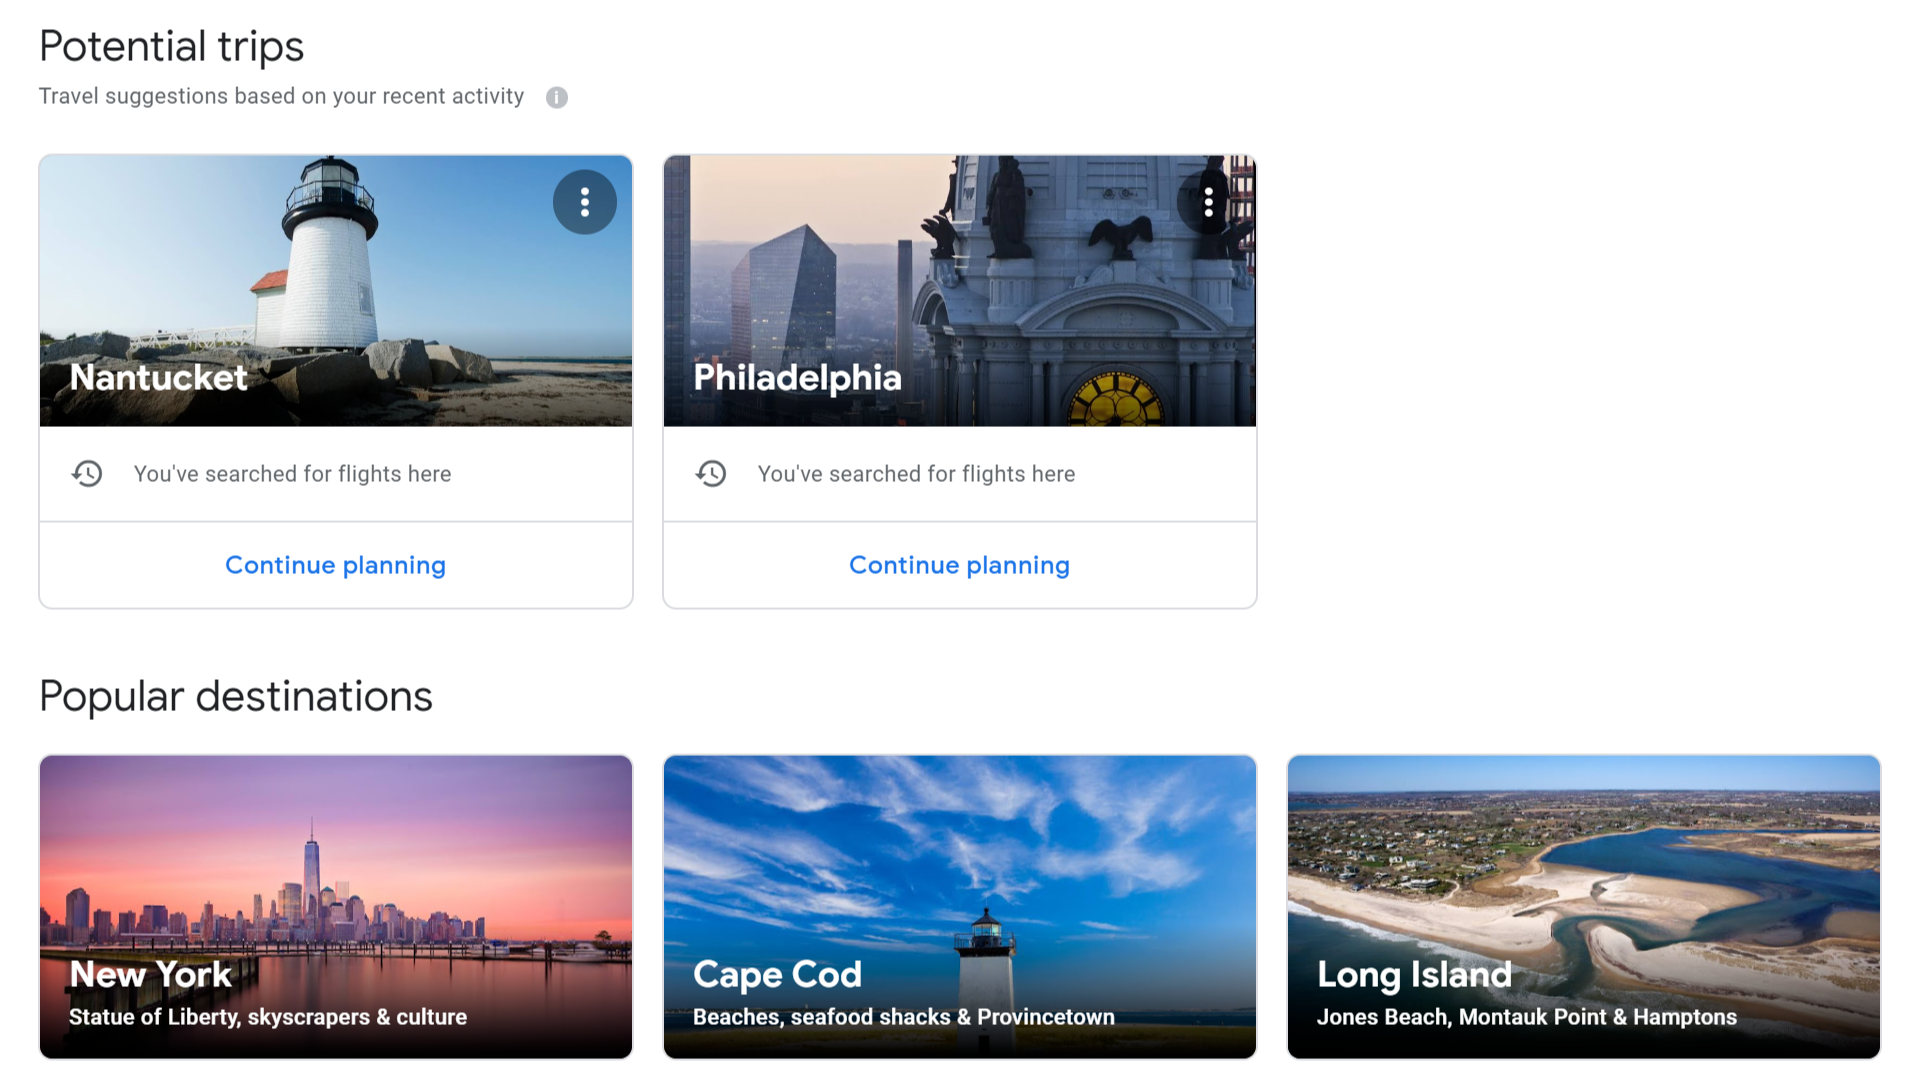
Task: Click the three-dot menu on Nantucket card
Action: [x=585, y=201]
